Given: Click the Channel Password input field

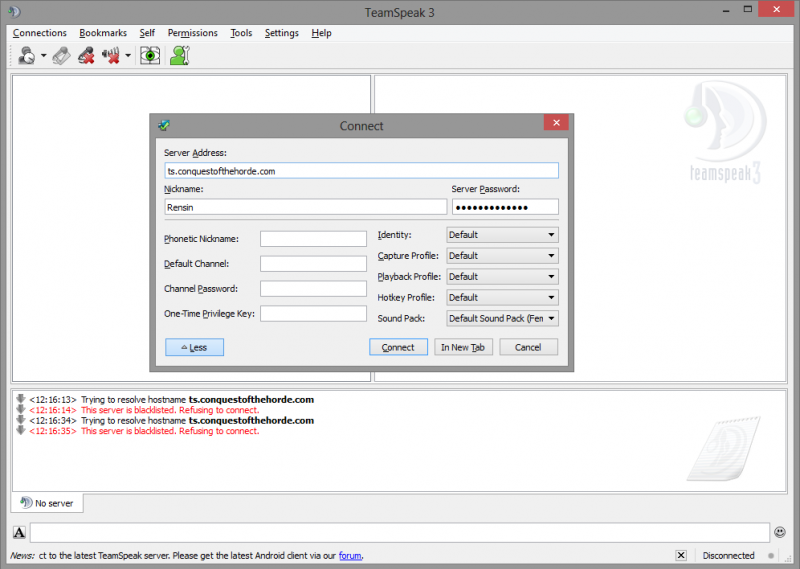Looking at the screenshot, I should [x=313, y=288].
